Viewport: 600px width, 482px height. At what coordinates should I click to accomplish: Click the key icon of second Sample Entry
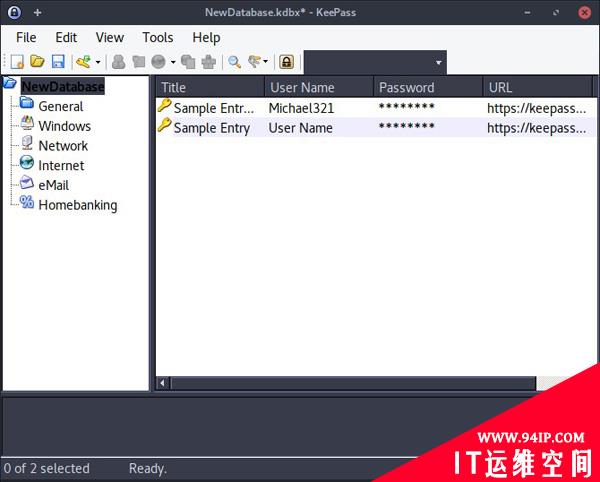click(164, 125)
